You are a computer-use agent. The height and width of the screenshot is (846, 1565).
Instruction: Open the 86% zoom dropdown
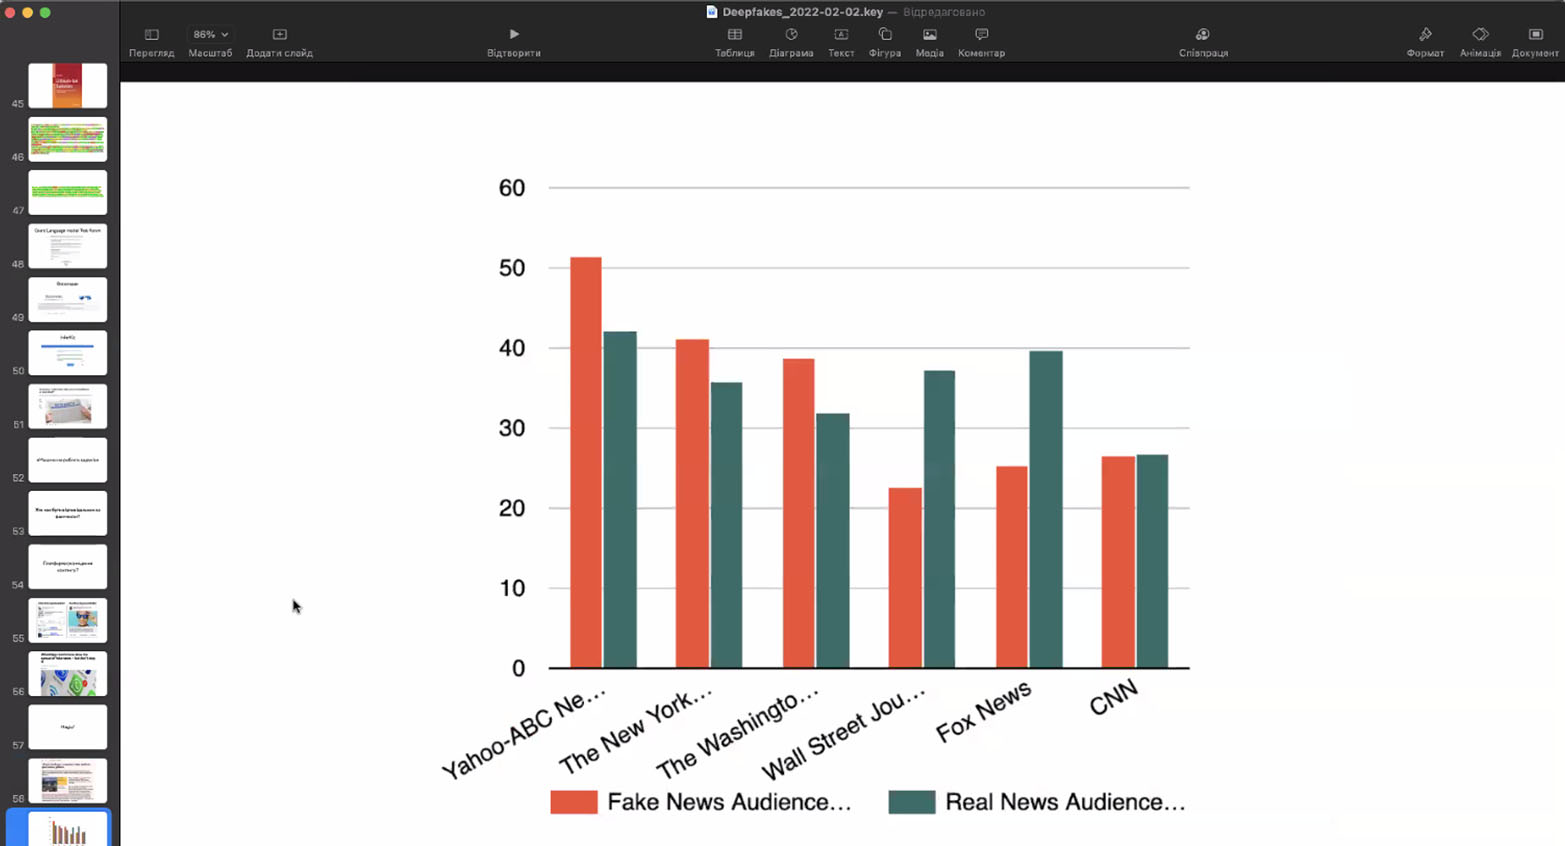pos(210,34)
